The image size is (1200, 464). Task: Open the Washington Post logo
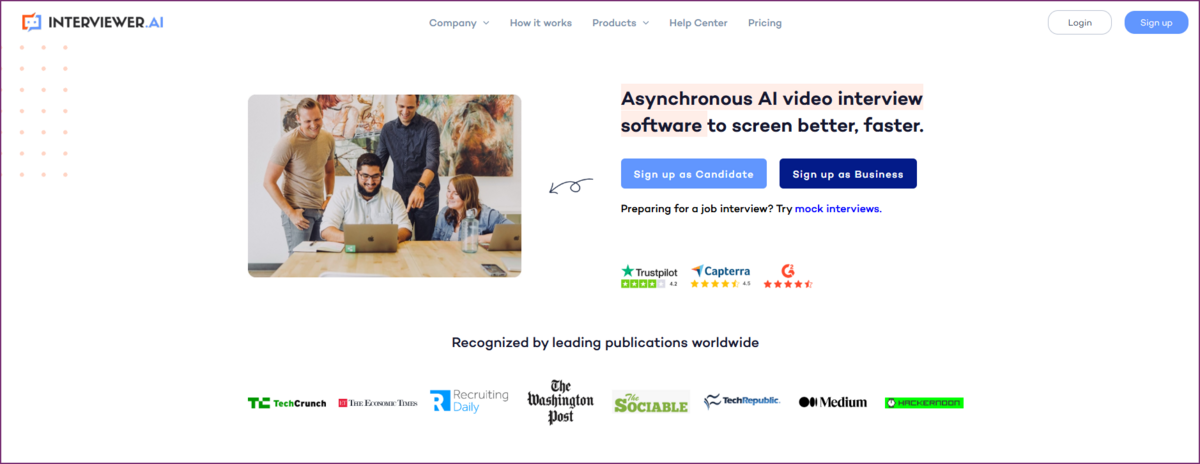(x=560, y=402)
